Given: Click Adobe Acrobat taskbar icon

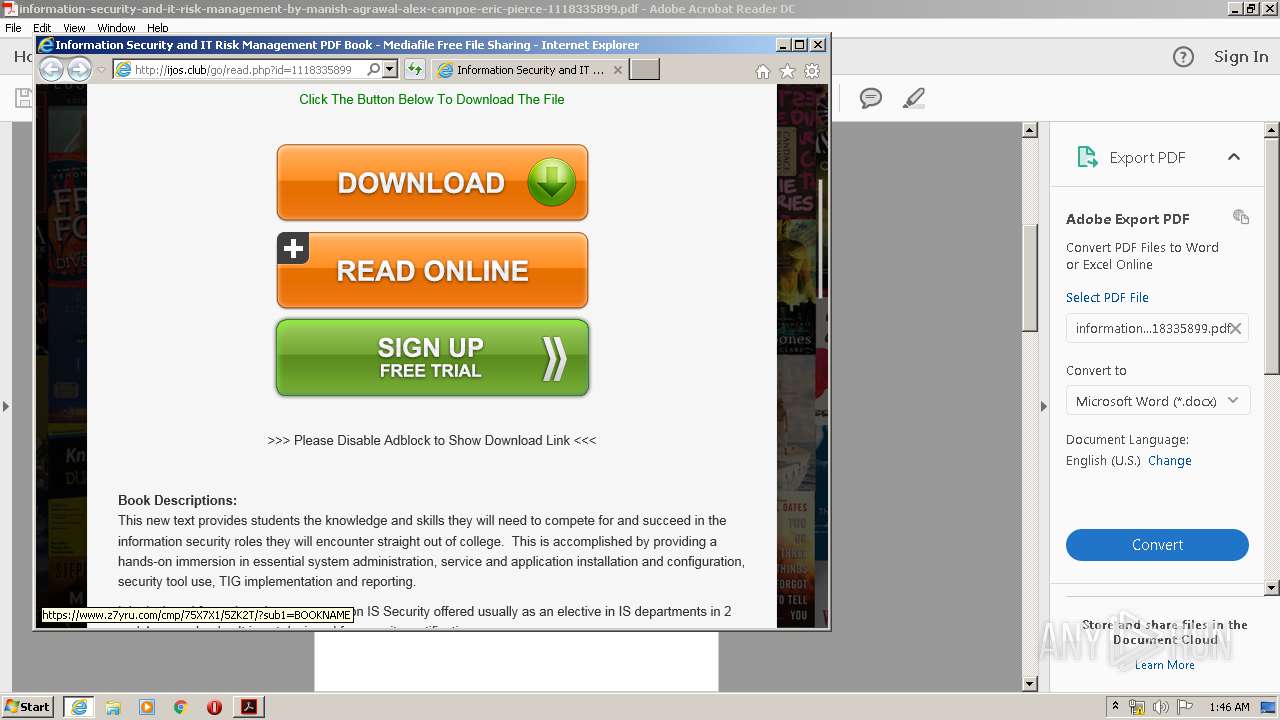Looking at the screenshot, I should [x=249, y=707].
